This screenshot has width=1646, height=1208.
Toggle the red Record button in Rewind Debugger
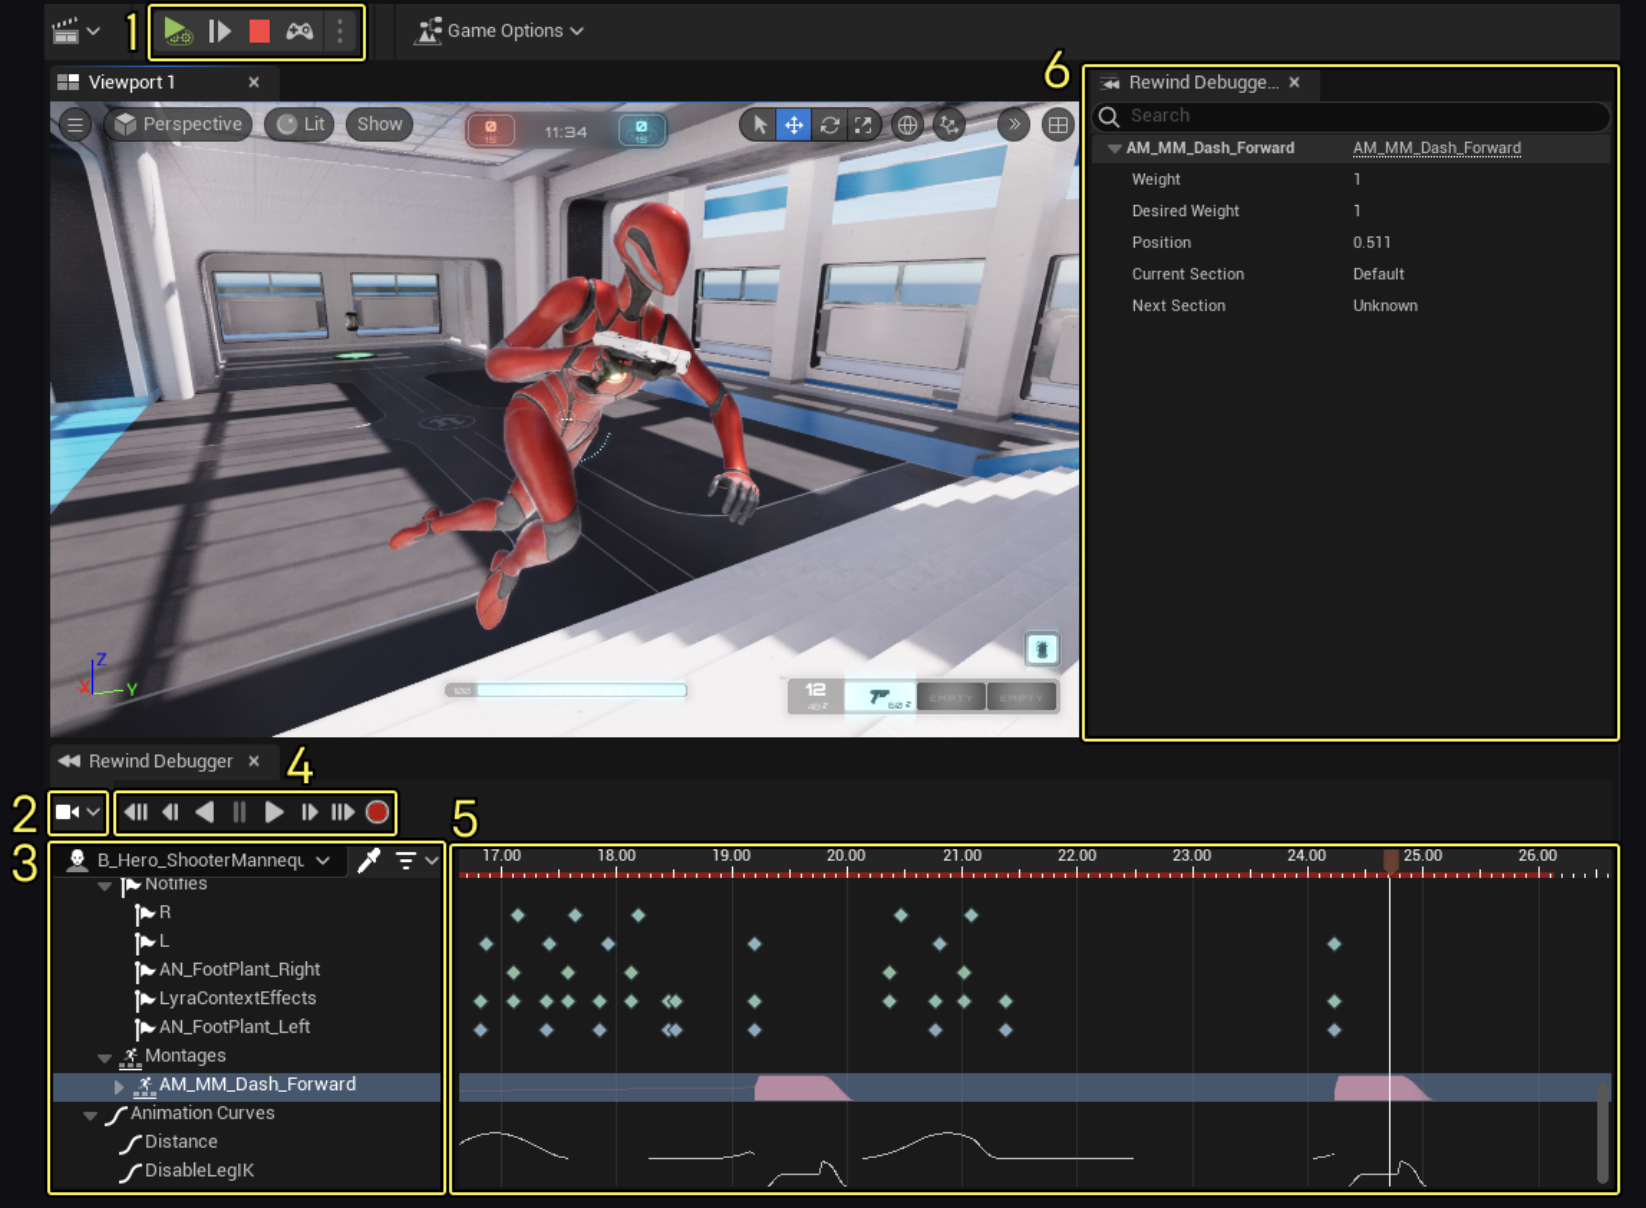pos(377,812)
